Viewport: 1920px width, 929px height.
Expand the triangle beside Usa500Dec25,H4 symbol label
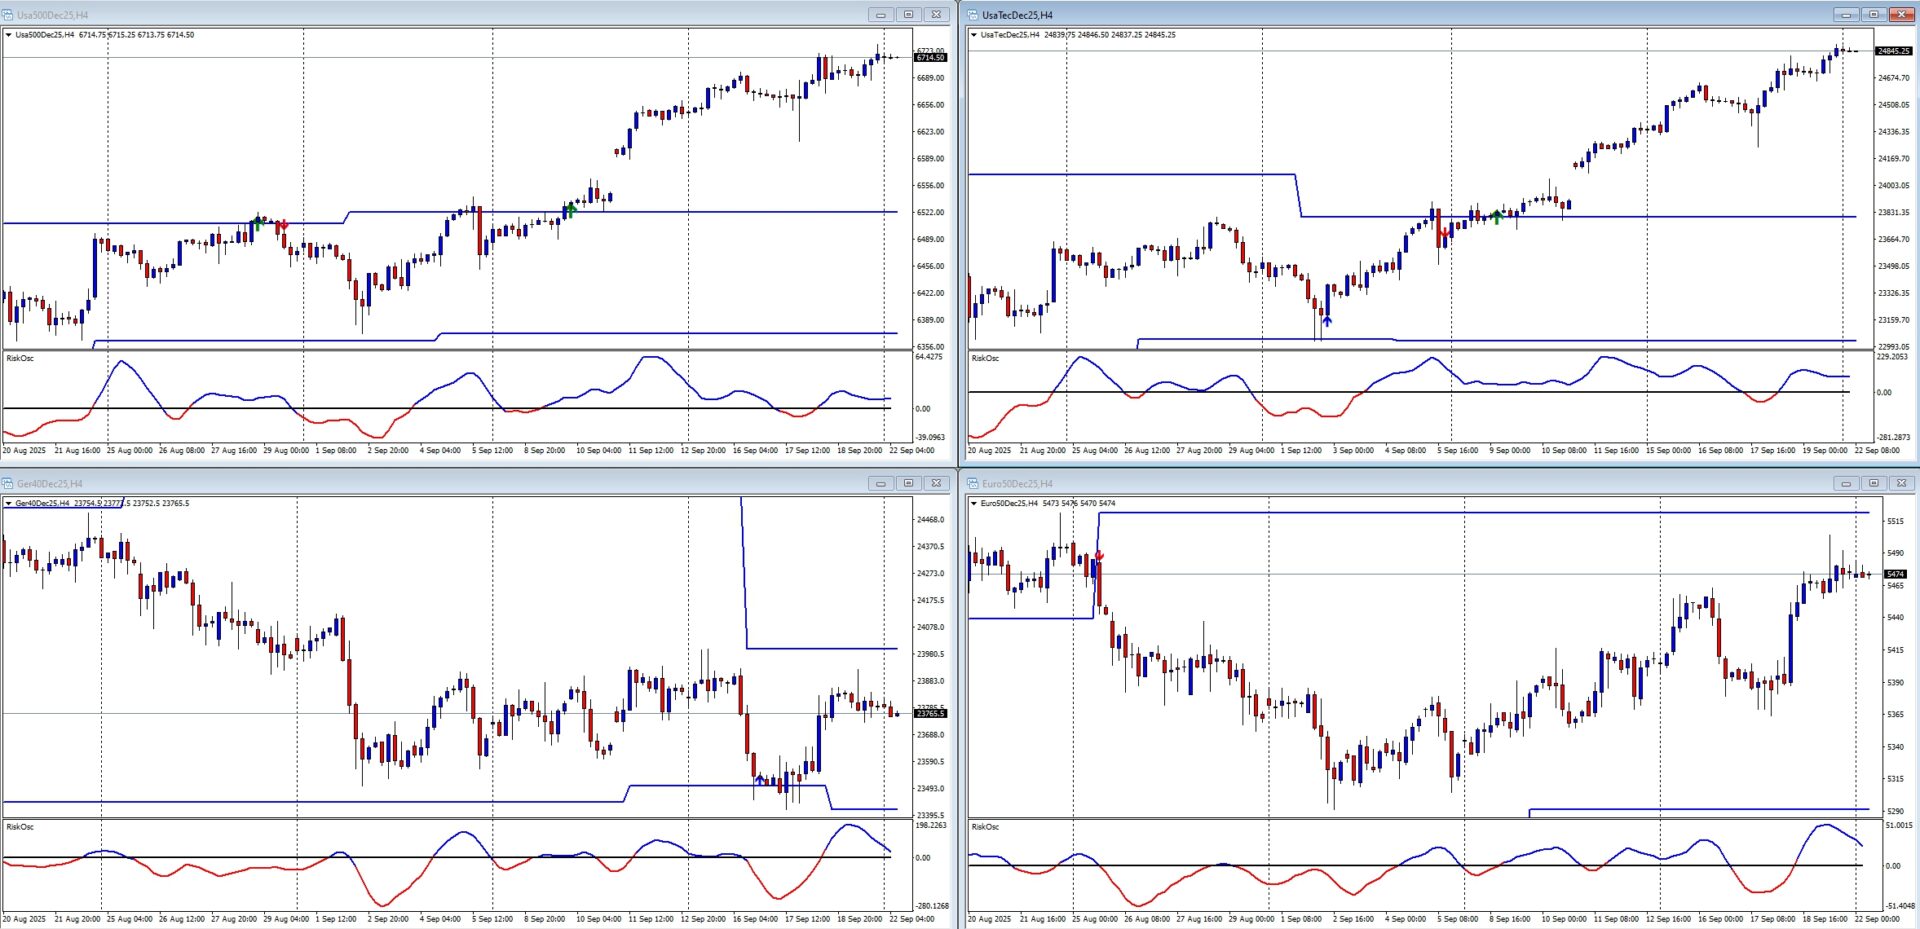[9, 35]
